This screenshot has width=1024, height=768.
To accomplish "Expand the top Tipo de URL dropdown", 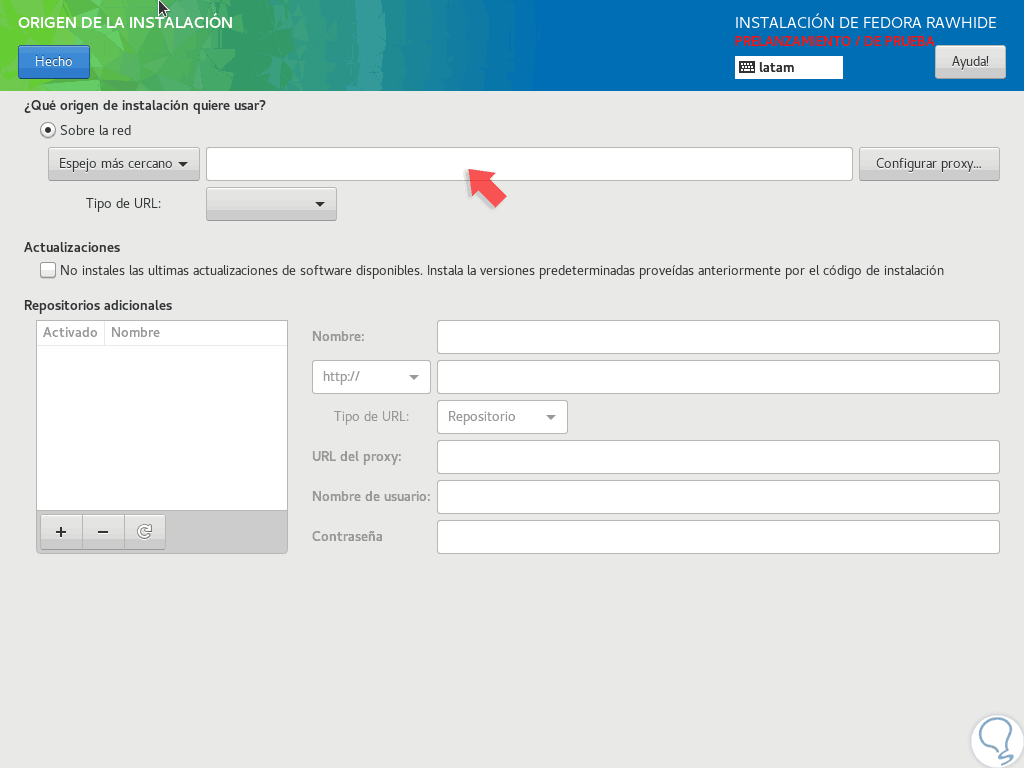I will coord(271,204).
